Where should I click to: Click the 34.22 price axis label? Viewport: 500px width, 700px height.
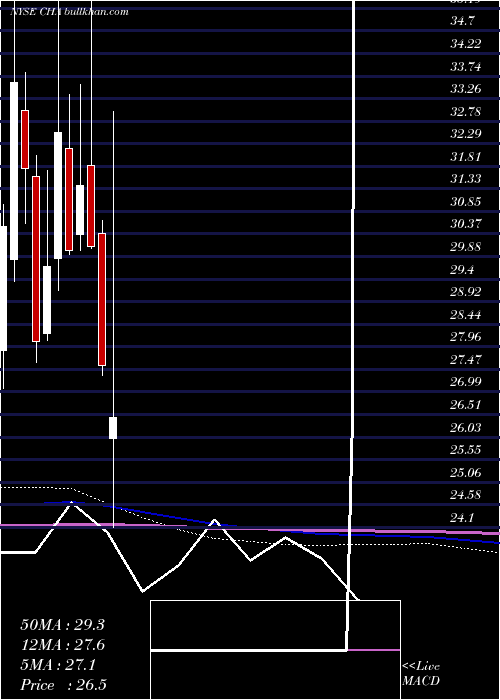[465, 44]
